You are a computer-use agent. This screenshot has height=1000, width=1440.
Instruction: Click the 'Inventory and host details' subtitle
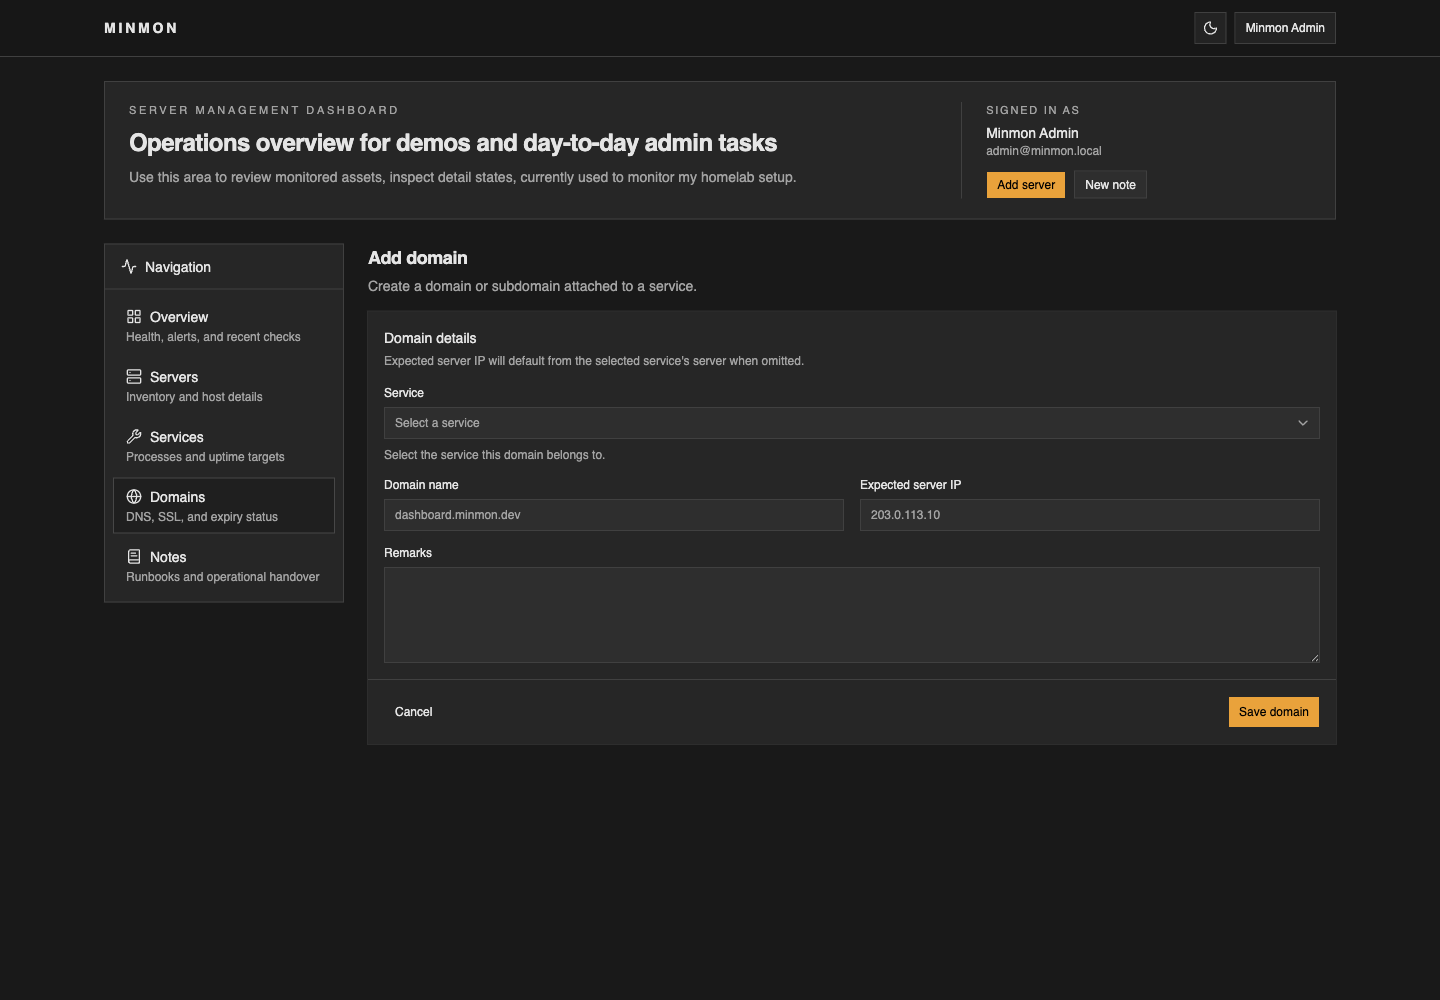point(194,397)
